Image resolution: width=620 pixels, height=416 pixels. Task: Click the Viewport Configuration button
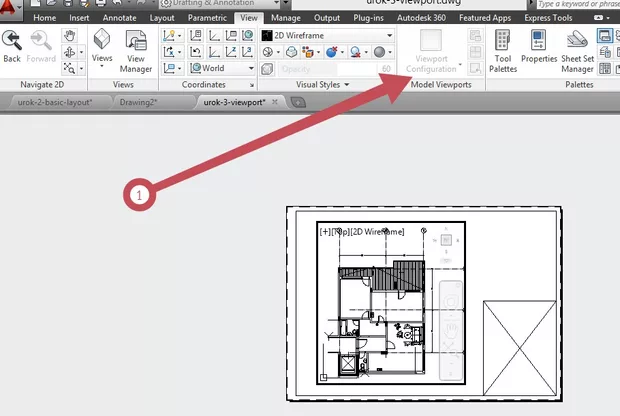tap(431, 50)
